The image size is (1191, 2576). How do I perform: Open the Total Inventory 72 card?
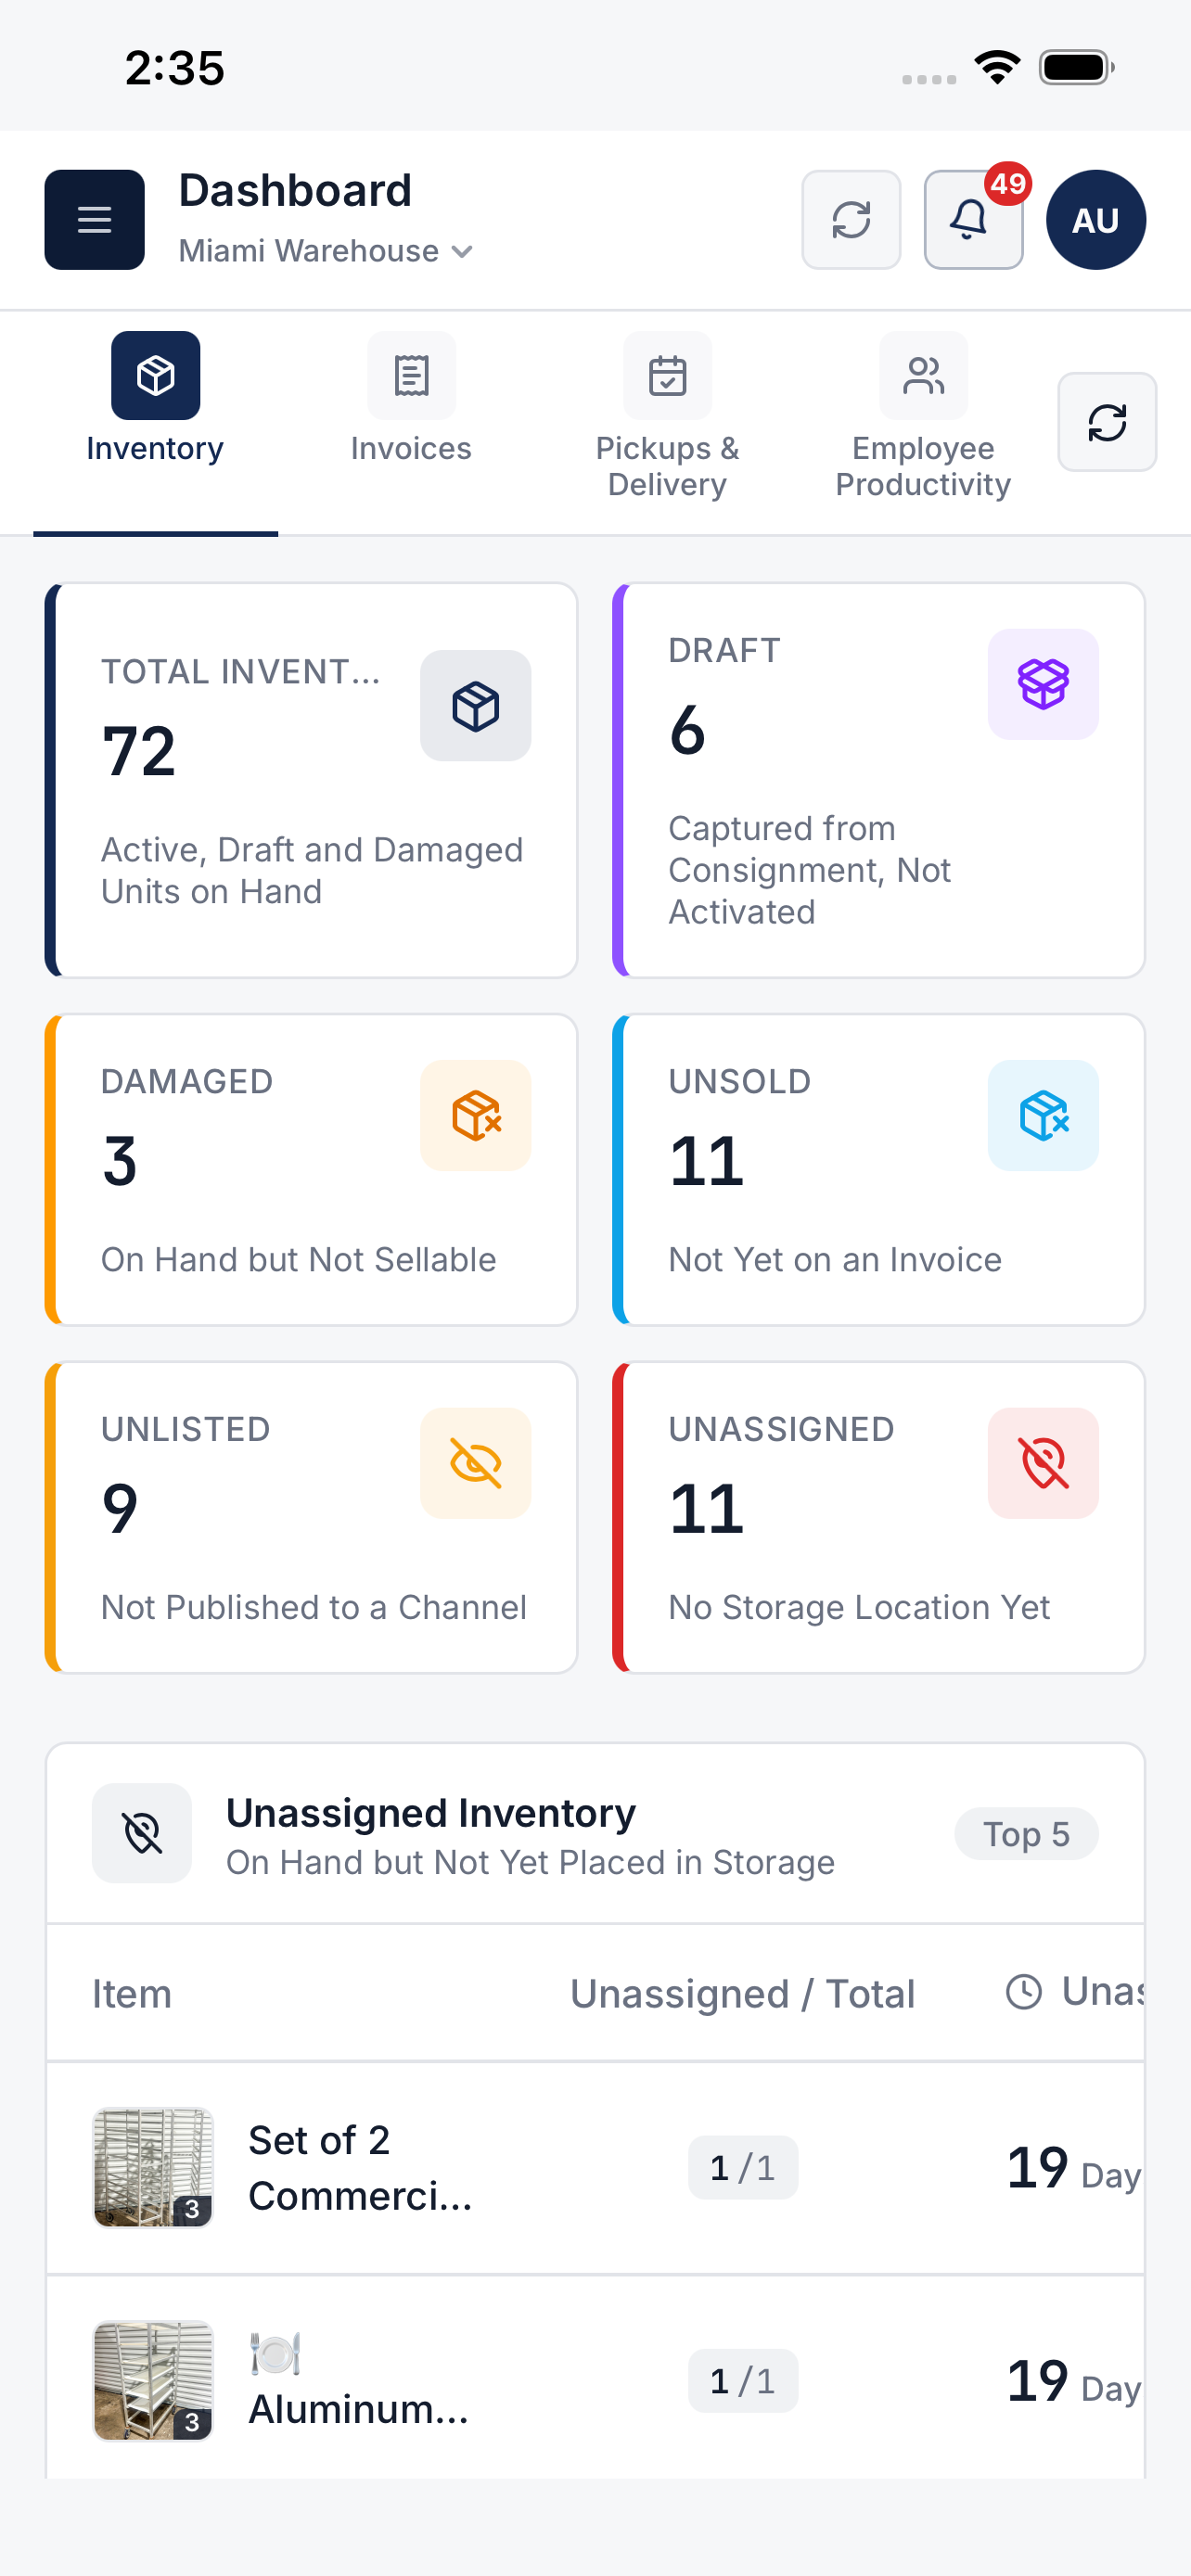click(x=311, y=780)
